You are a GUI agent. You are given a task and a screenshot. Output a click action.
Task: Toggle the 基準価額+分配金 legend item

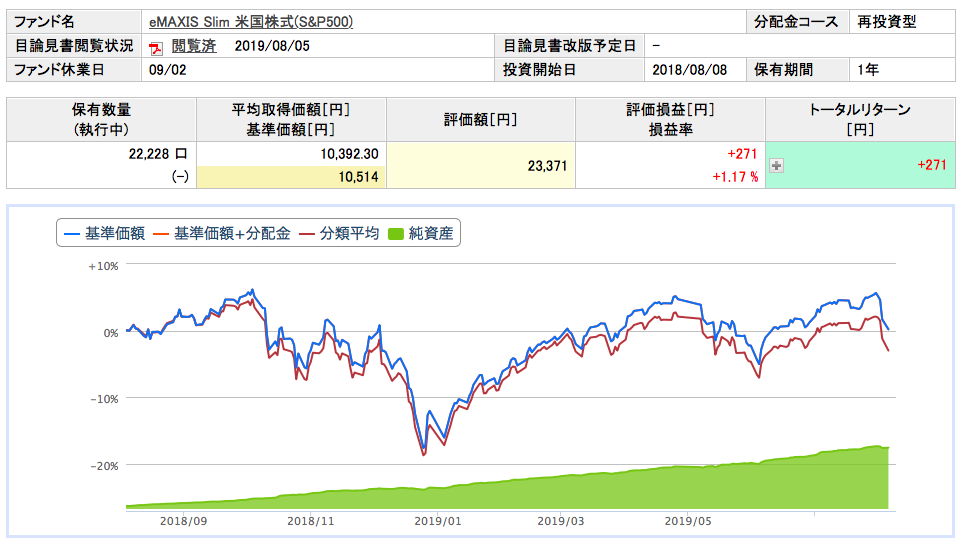click(x=221, y=234)
